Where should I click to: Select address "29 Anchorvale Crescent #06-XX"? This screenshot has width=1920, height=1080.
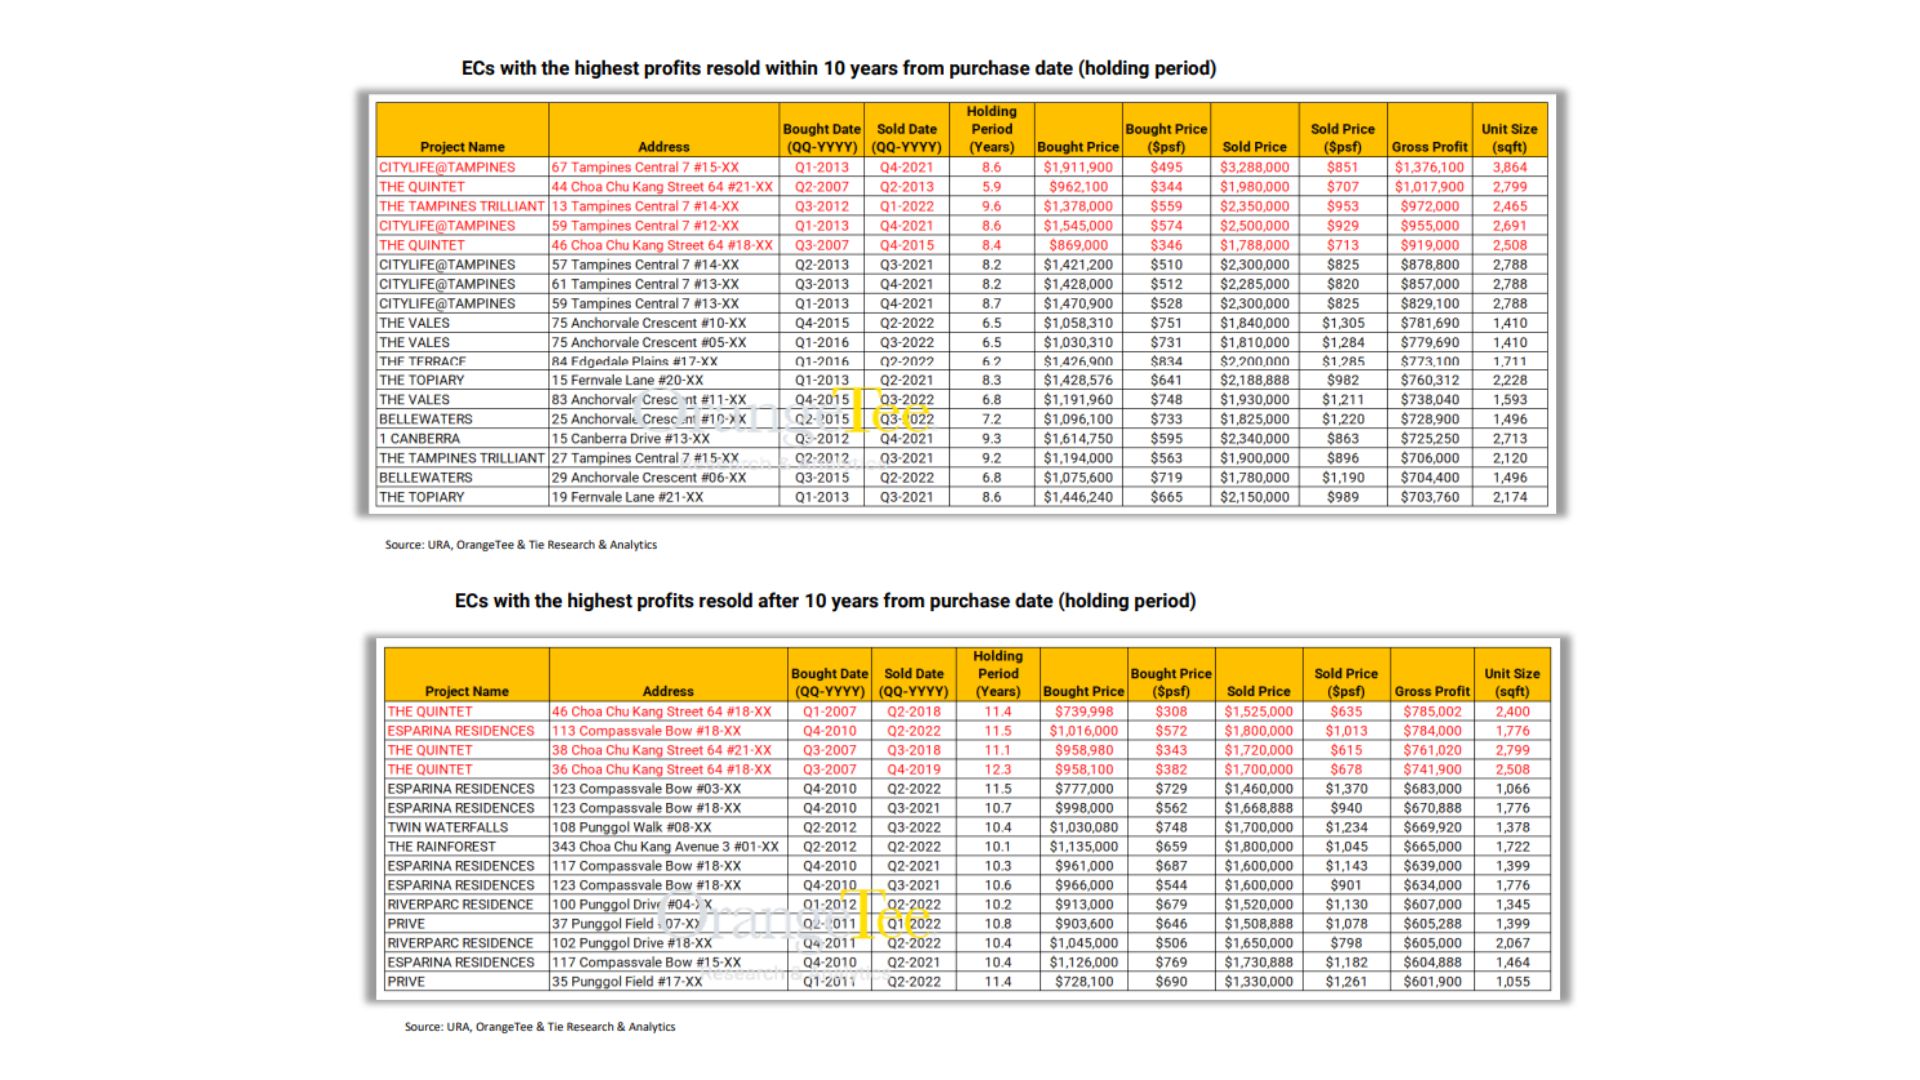click(649, 477)
